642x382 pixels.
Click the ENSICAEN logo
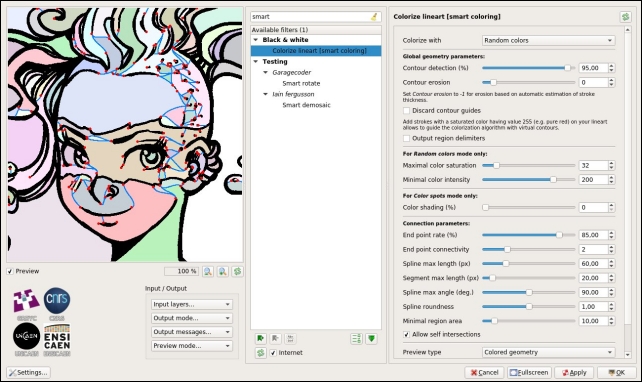pyautogui.click(x=57, y=339)
